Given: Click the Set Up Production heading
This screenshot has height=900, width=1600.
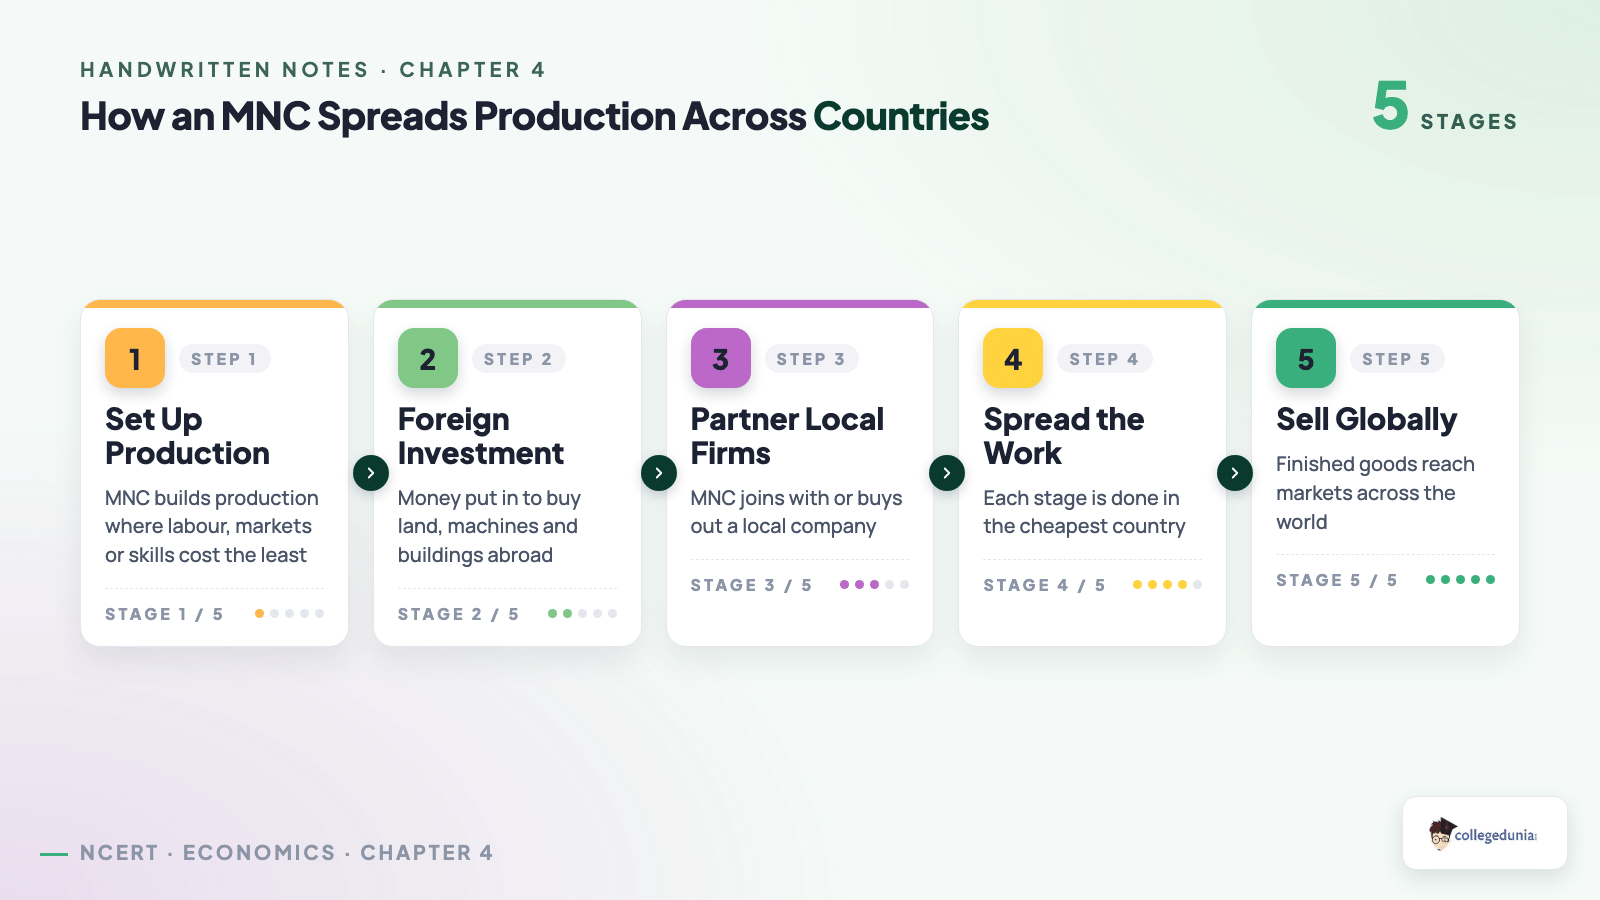Looking at the screenshot, I should [187, 436].
